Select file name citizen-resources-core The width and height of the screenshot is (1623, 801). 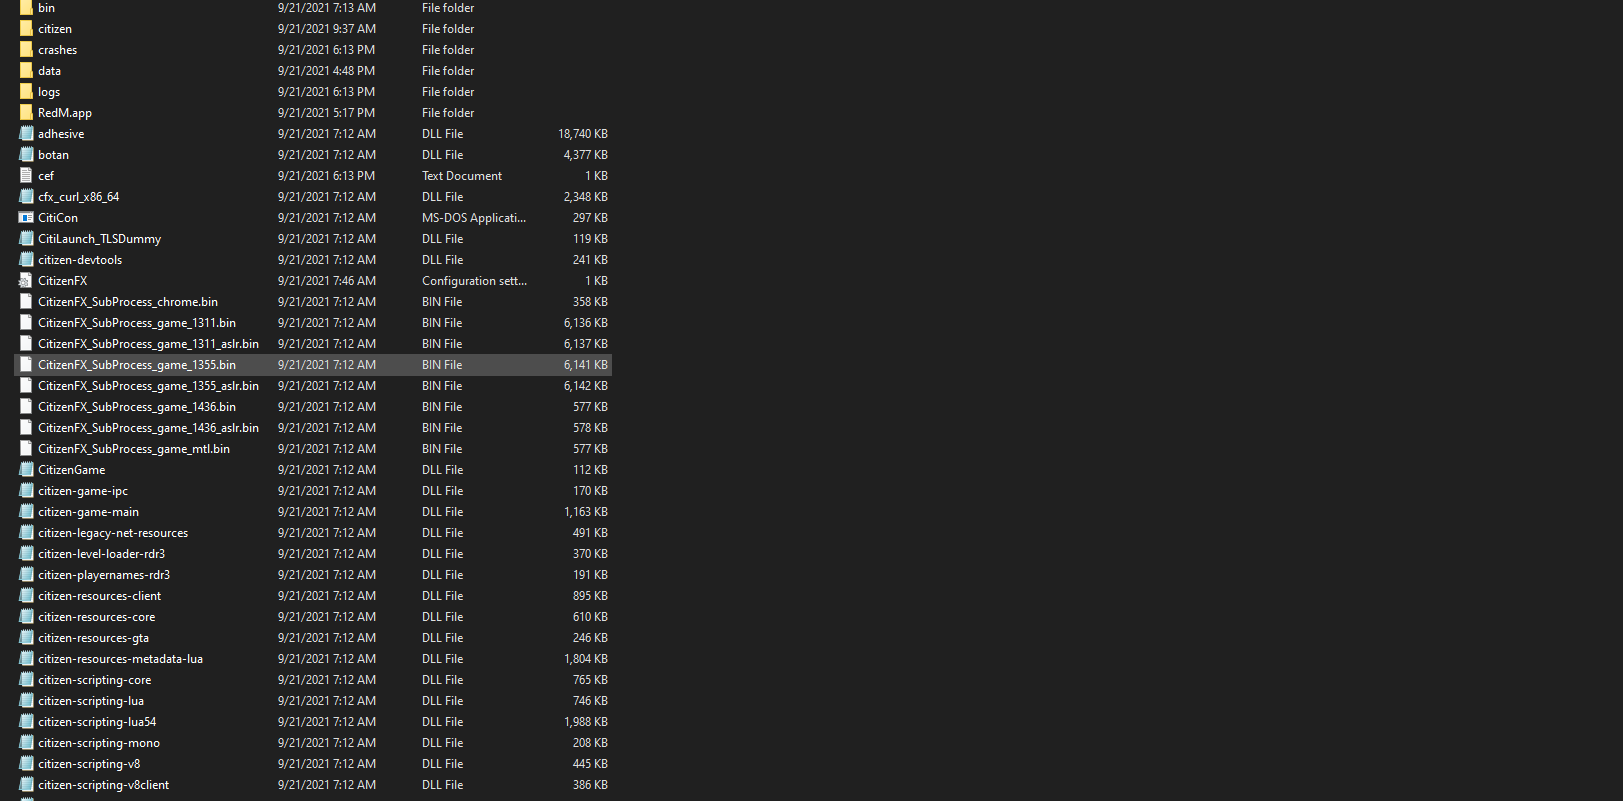[97, 616]
